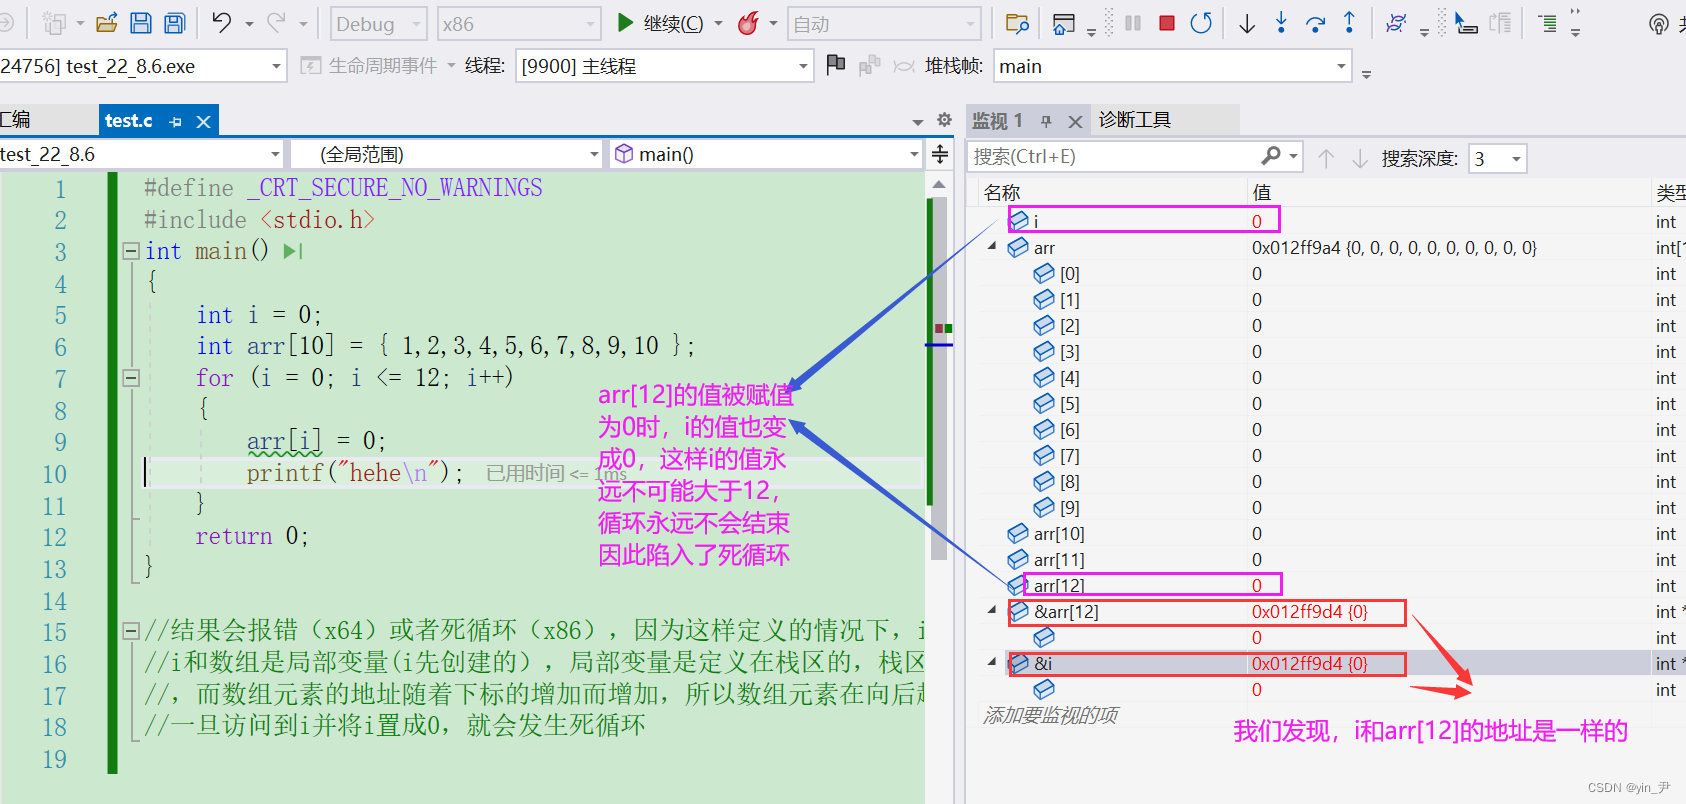Open the undo history dropdown arrow

tap(248, 23)
